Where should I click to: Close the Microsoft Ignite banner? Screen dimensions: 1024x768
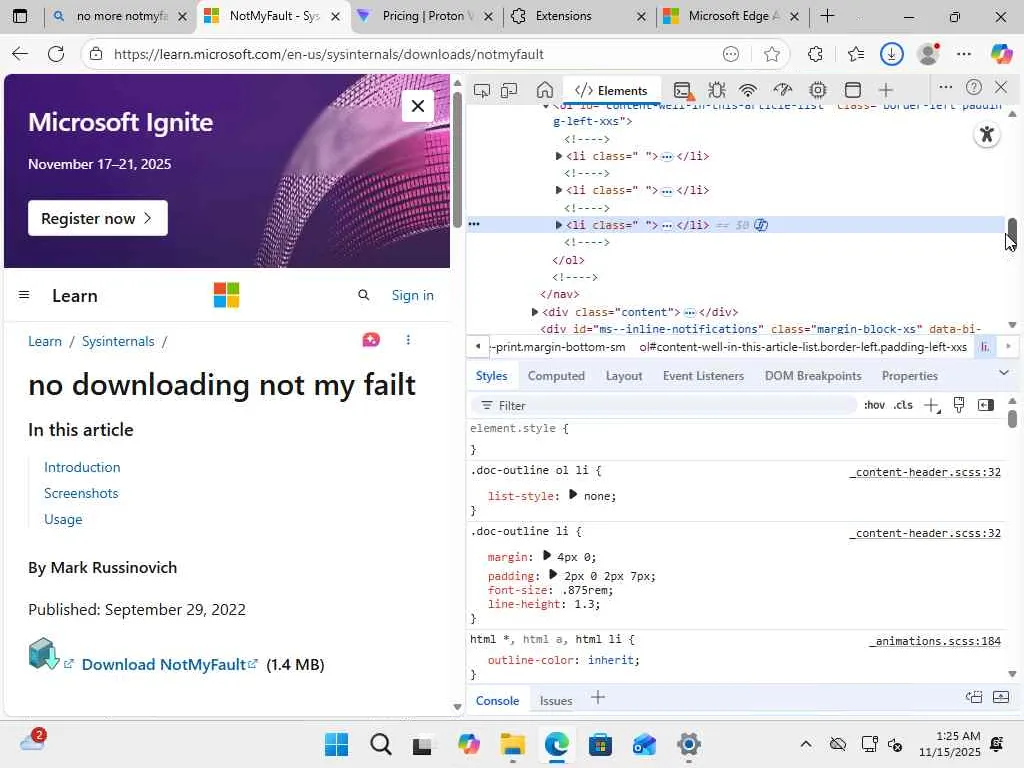coord(418,106)
